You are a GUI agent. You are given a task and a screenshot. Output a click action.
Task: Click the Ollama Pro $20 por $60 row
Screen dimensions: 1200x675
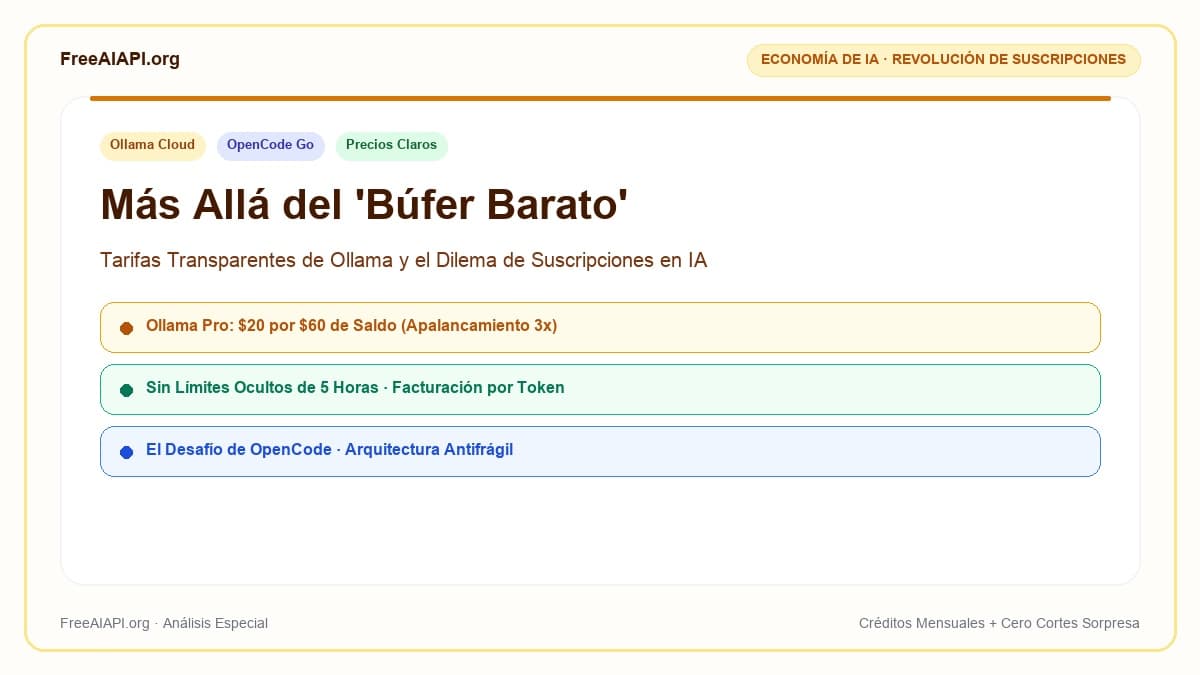[x=600, y=327]
